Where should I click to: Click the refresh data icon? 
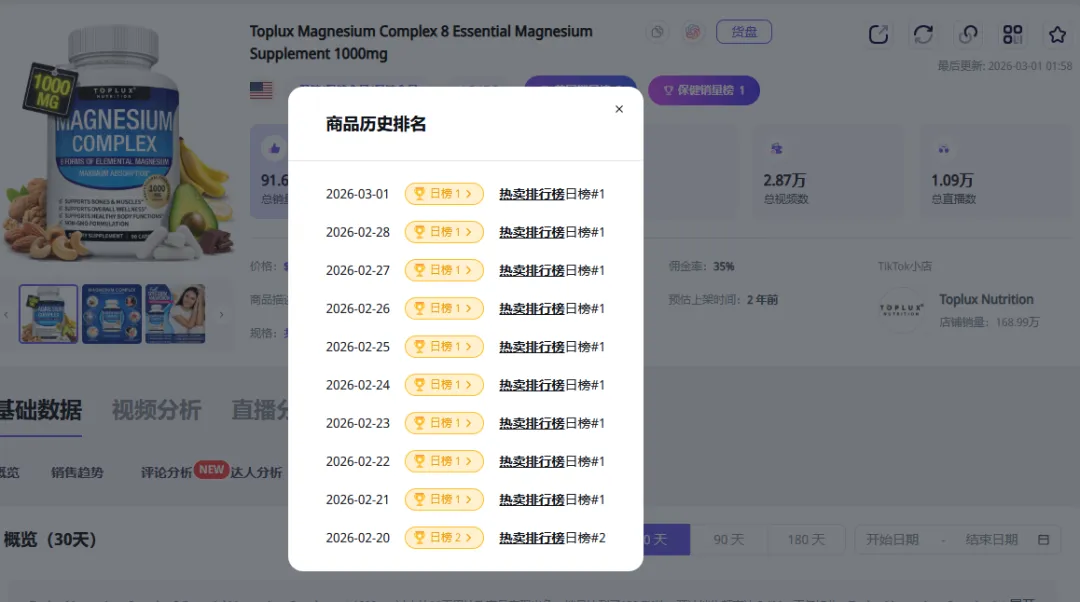point(923,34)
